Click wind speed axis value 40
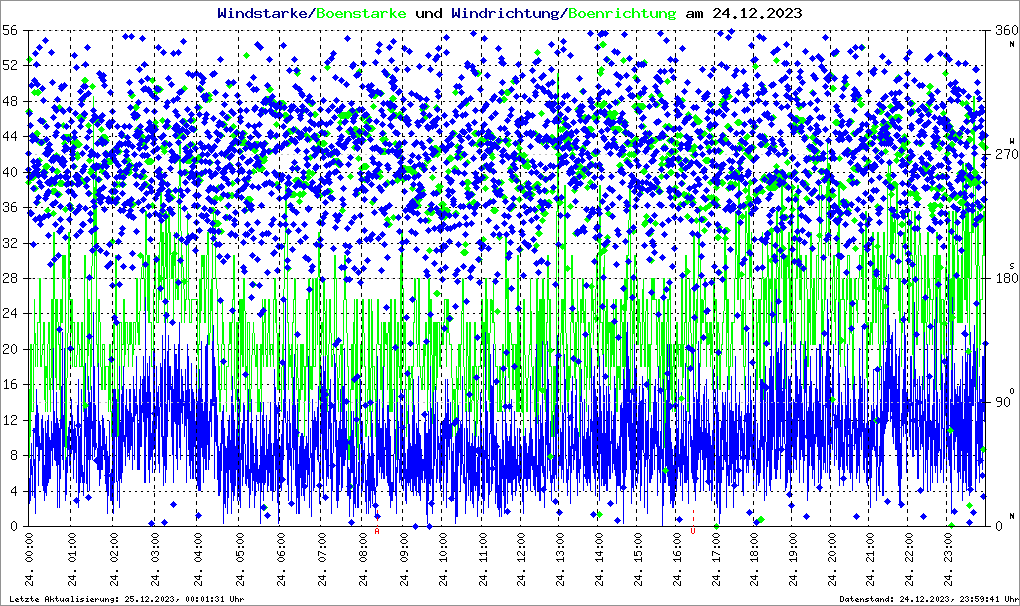Image resolution: width=1020 pixels, height=606 pixels. [9, 172]
